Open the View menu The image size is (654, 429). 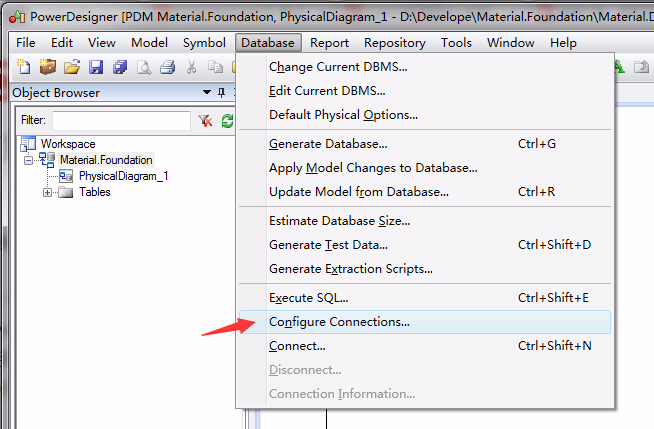[101, 43]
